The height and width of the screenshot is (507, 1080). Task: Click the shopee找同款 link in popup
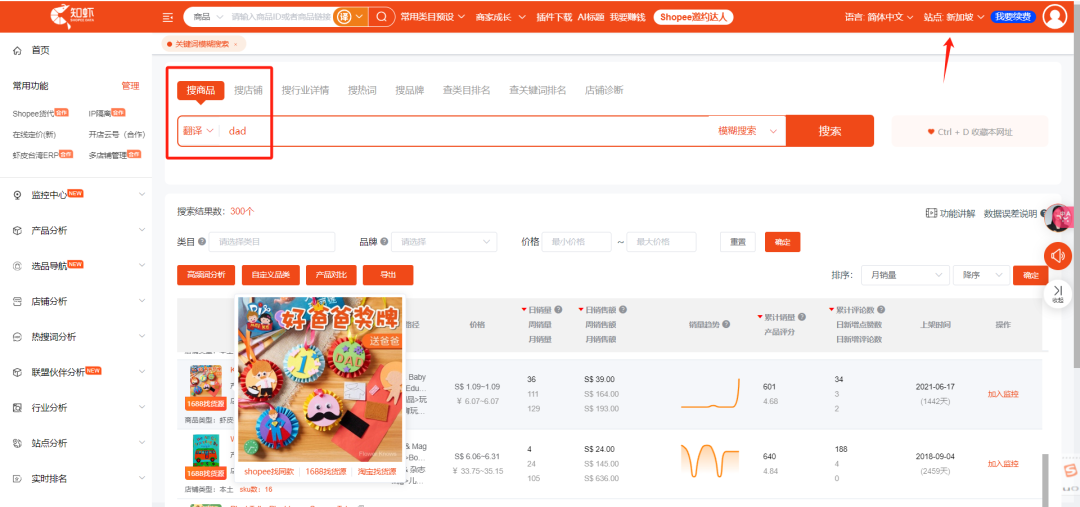pos(269,472)
